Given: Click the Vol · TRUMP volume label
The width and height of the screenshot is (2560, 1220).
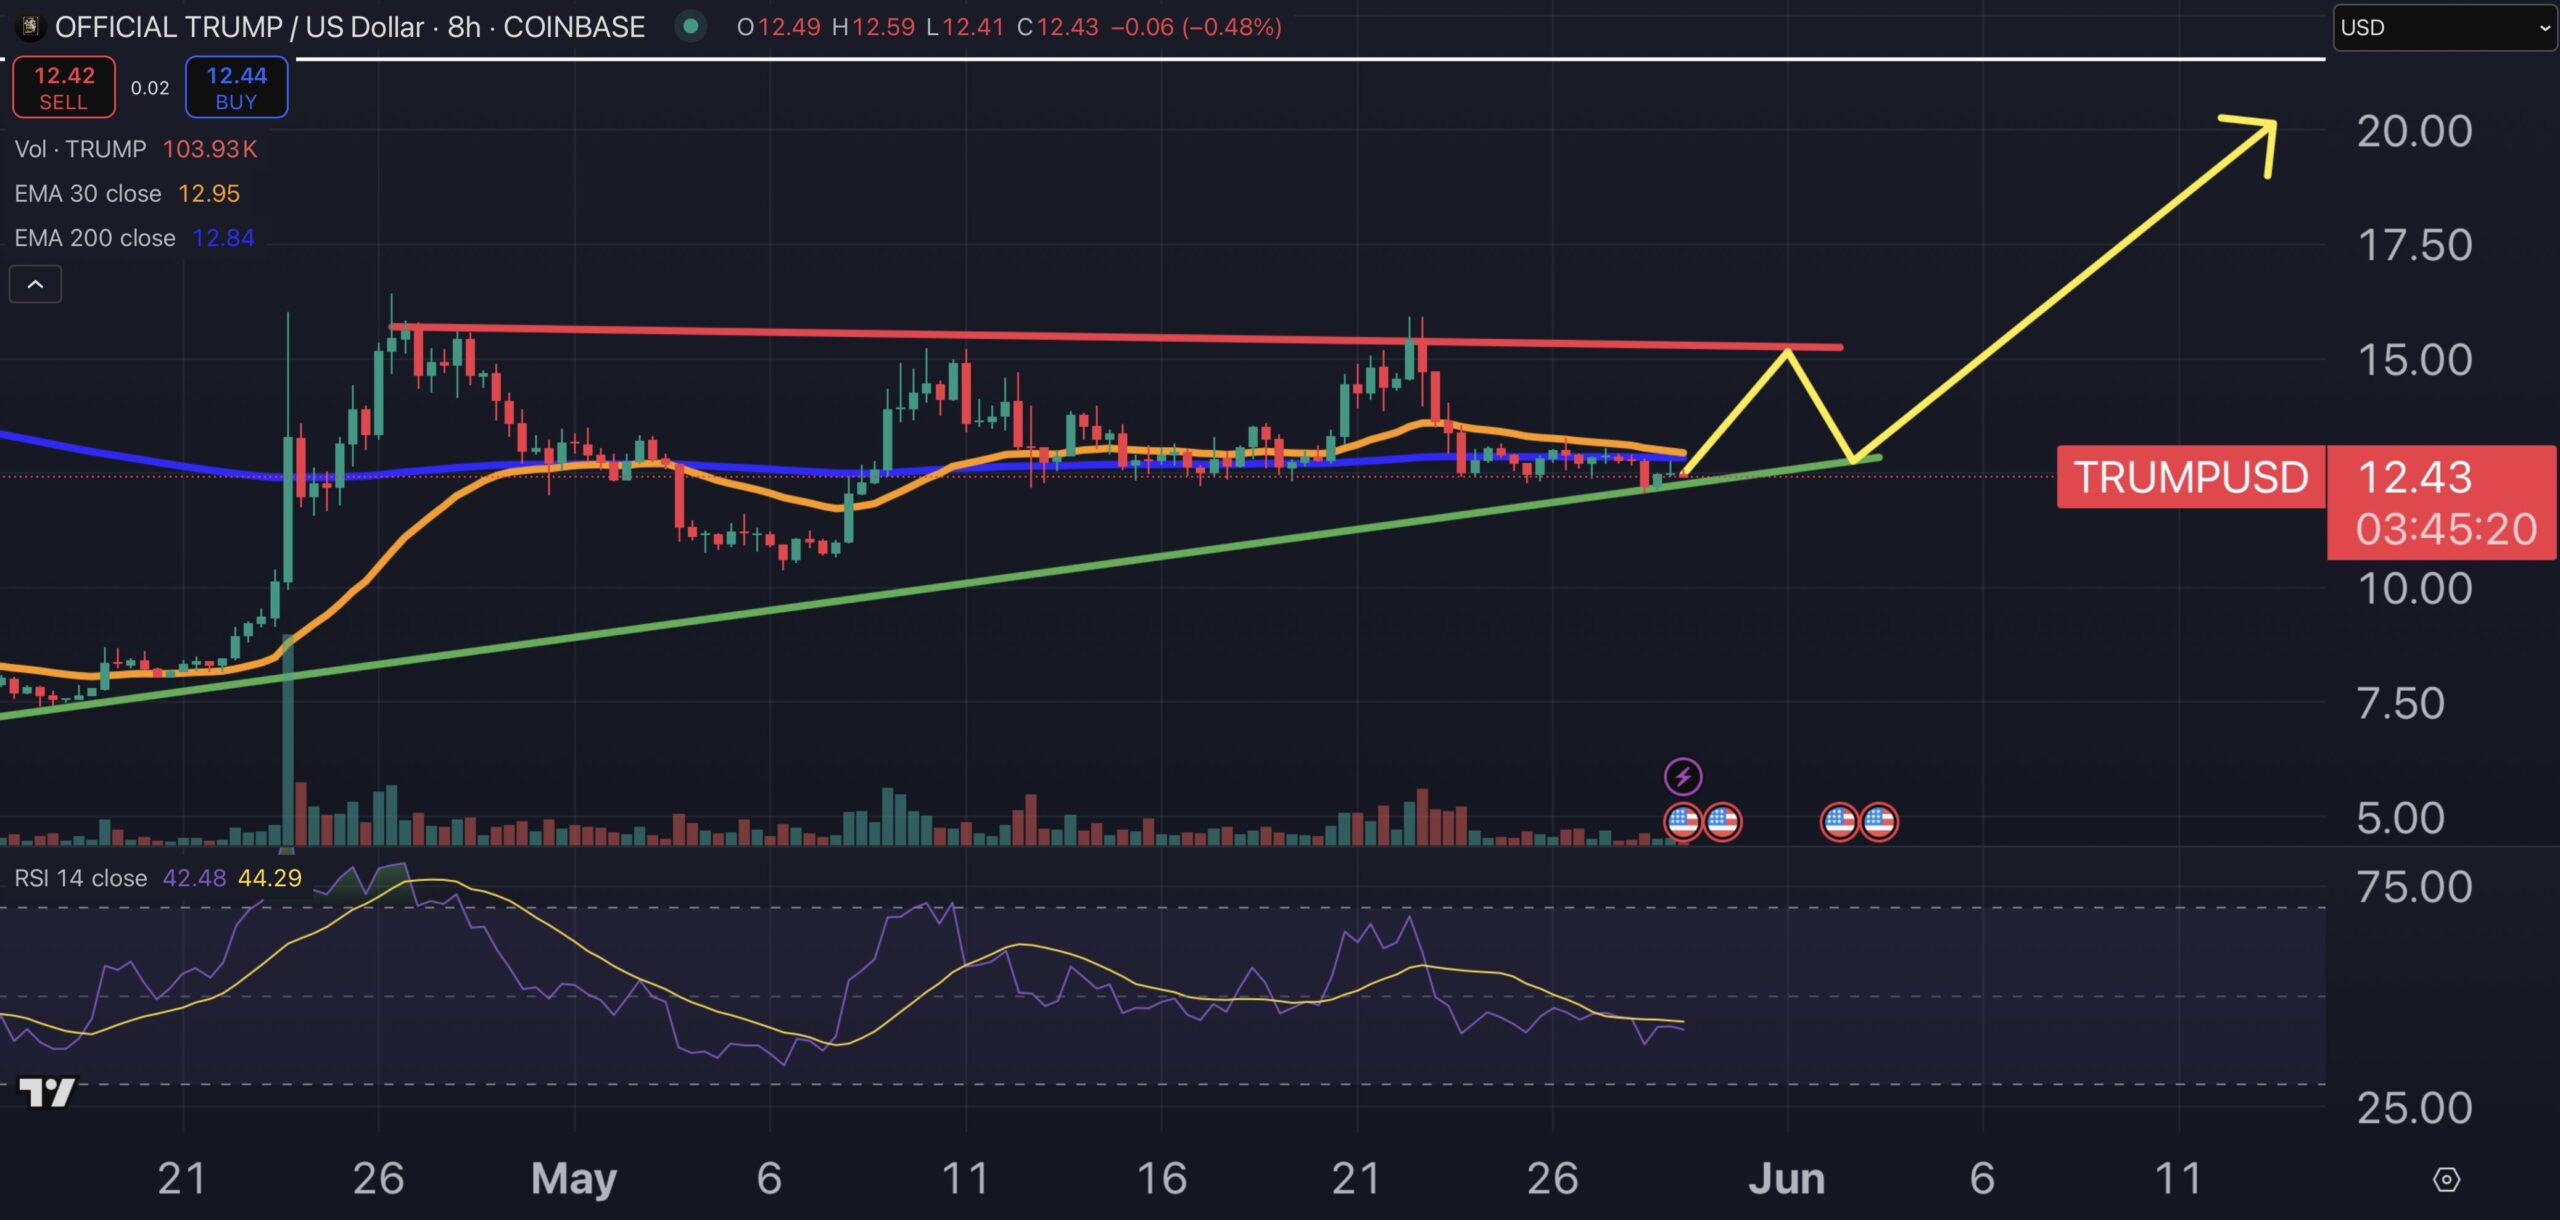Looking at the screenshot, I should (80, 149).
